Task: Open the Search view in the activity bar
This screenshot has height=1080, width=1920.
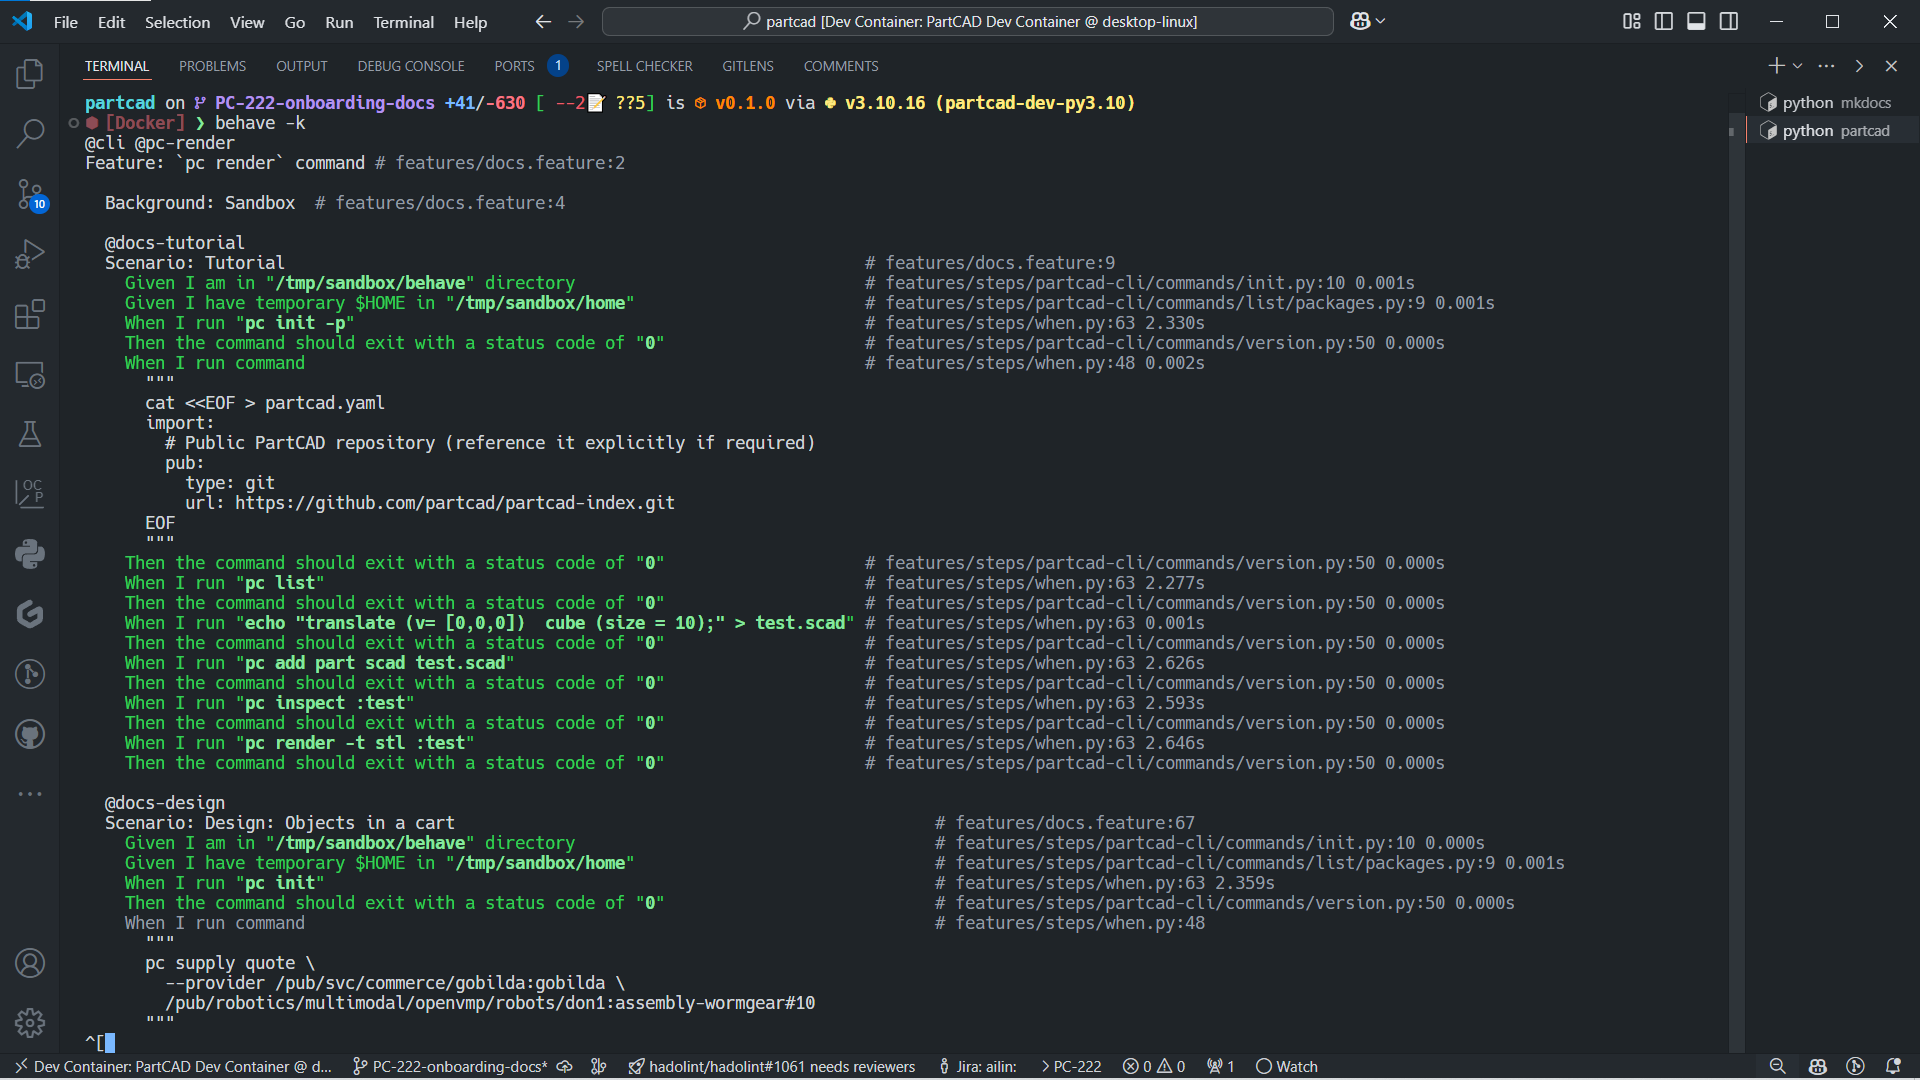Action: pos(30,134)
